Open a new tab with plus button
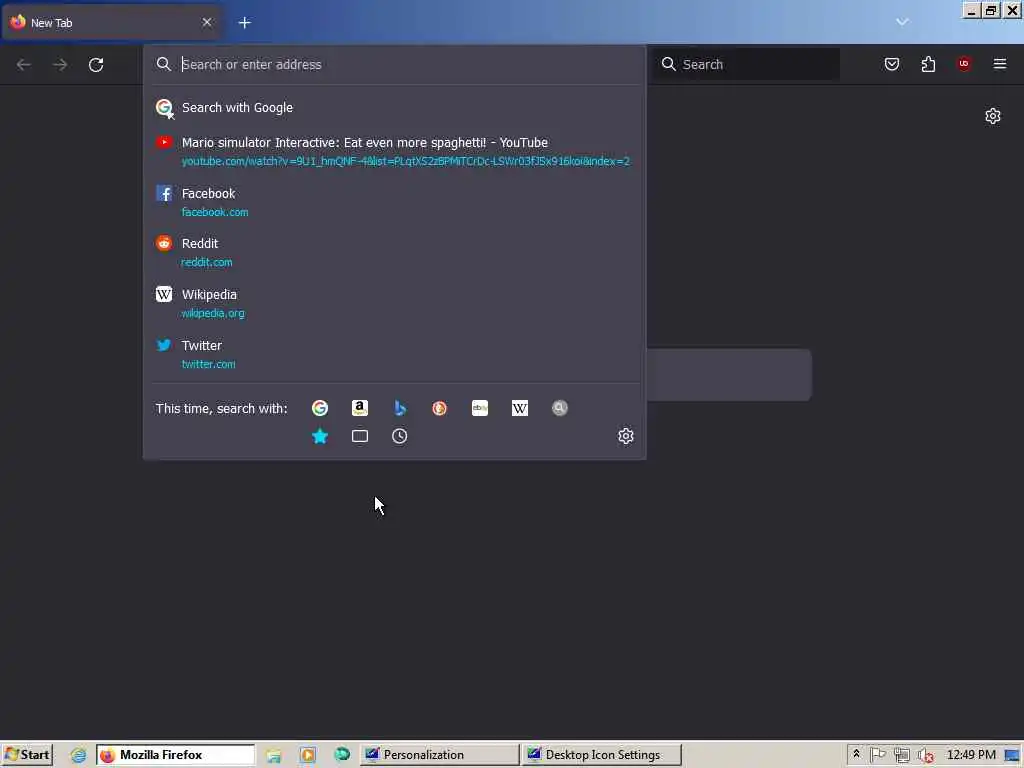 click(x=245, y=23)
